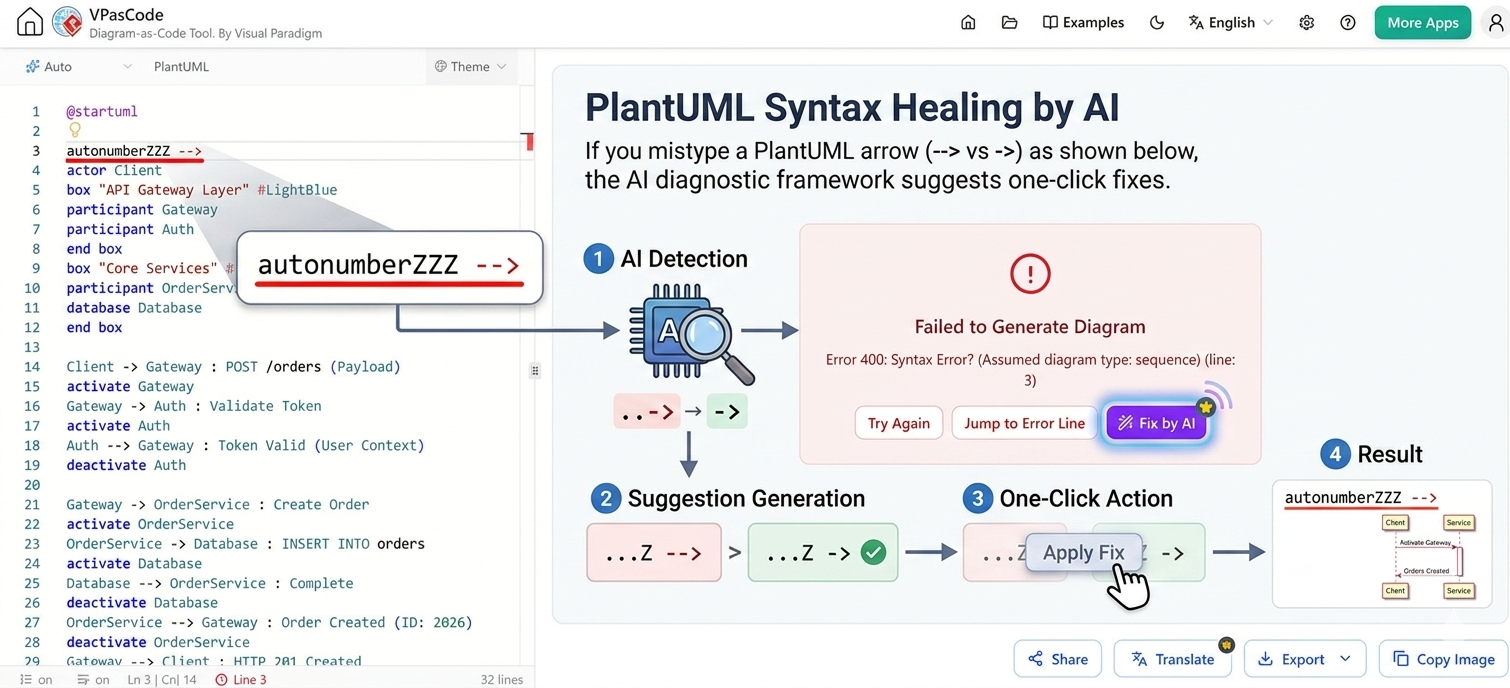Expand the Export dropdown arrow
The width and height of the screenshot is (1510, 688).
point(1346,659)
